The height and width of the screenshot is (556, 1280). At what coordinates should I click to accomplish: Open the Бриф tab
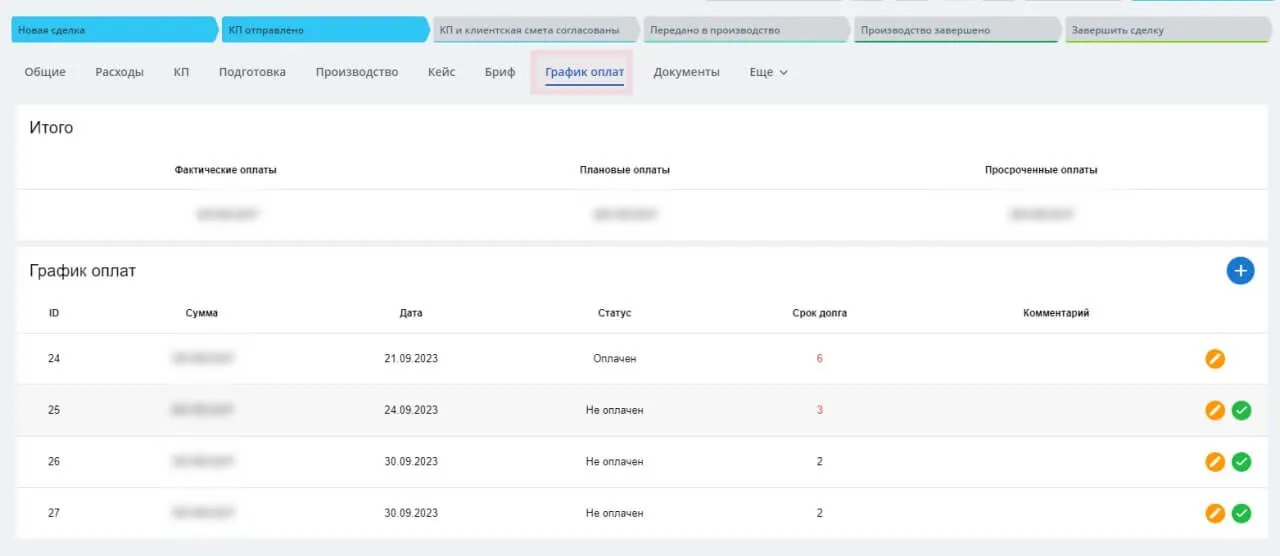(x=500, y=72)
